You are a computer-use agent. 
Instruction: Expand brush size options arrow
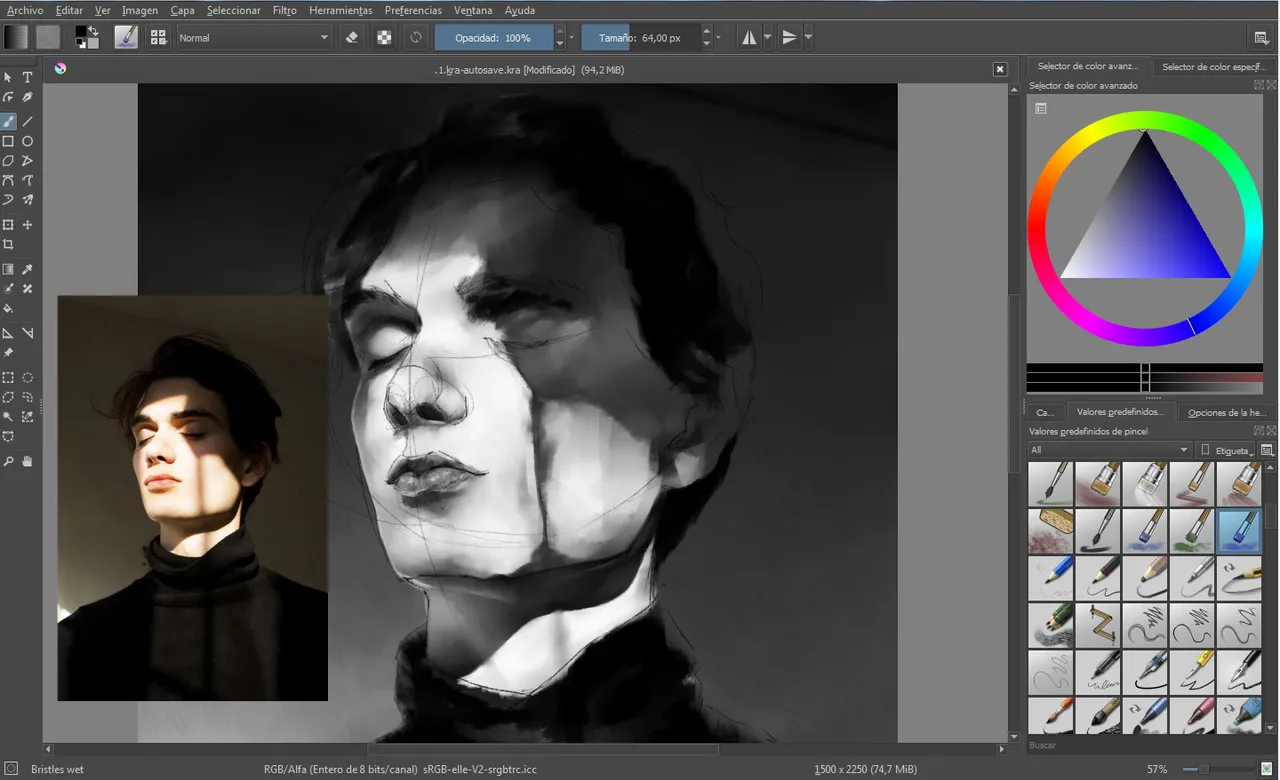719,38
